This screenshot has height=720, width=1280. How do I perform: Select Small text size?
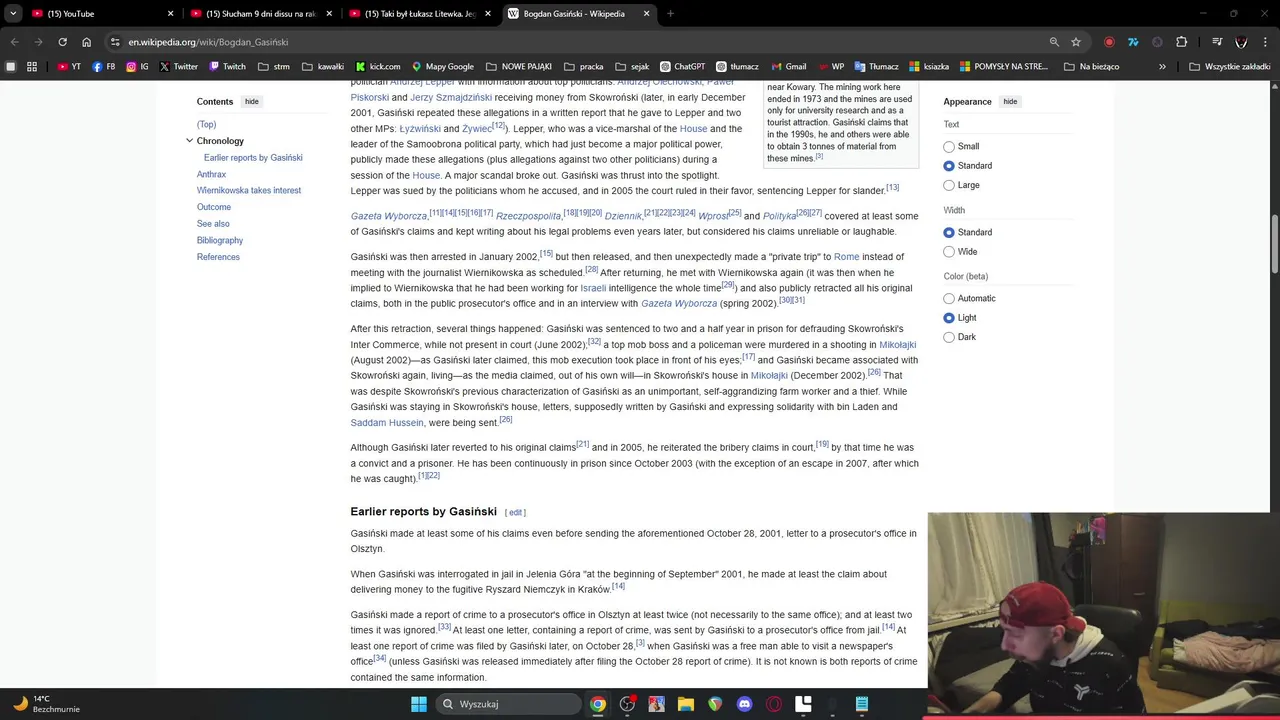tap(949, 147)
